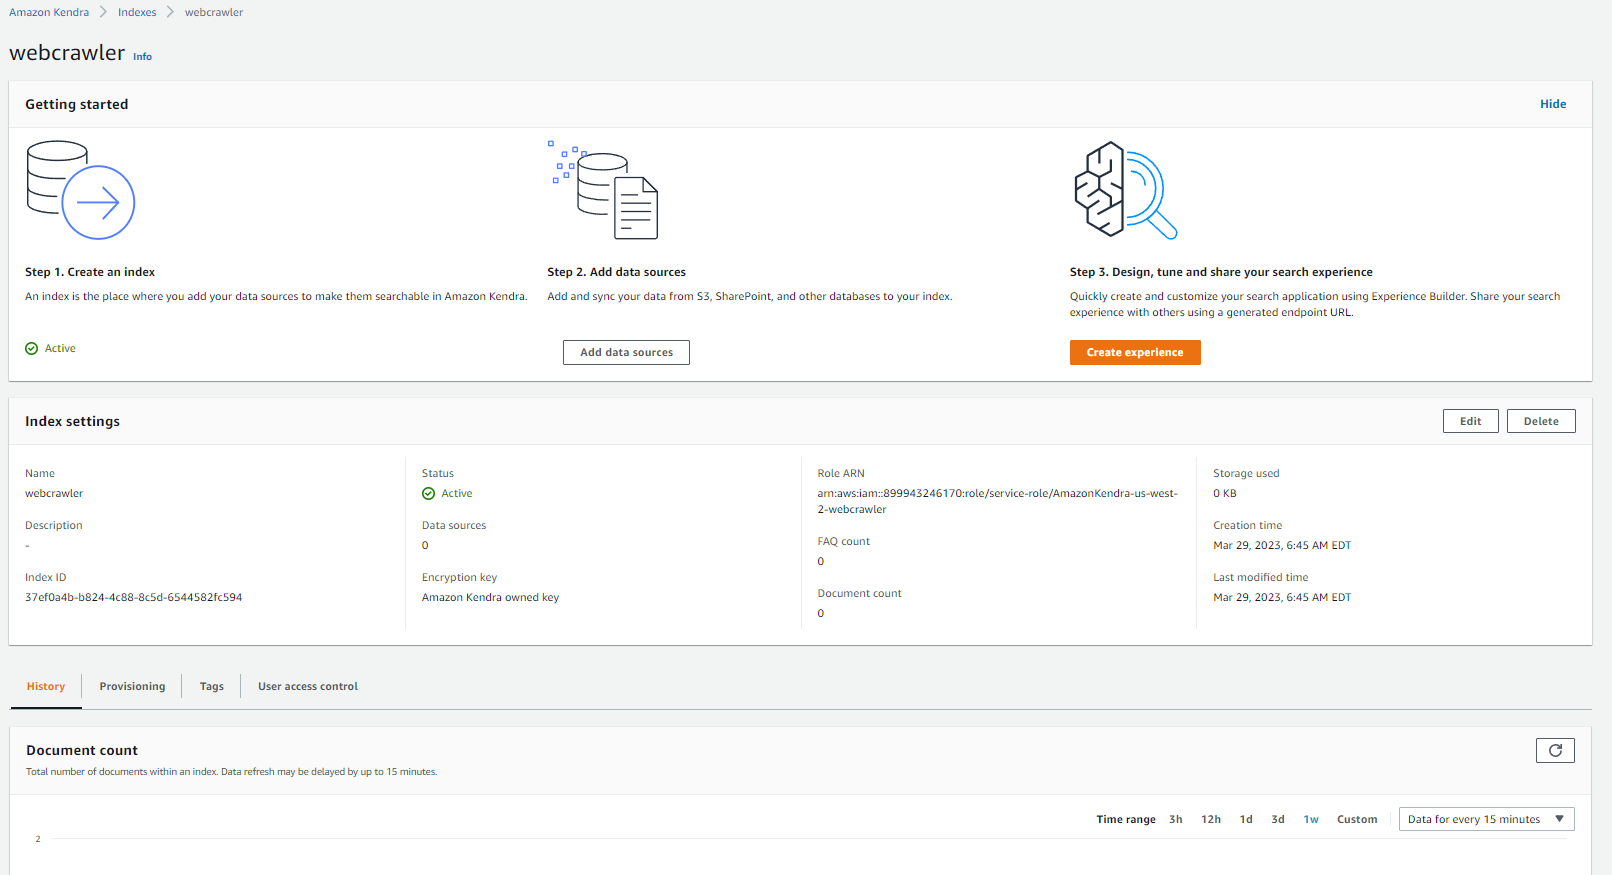
Task: Click the Create experience button
Action: tap(1135, 353)
